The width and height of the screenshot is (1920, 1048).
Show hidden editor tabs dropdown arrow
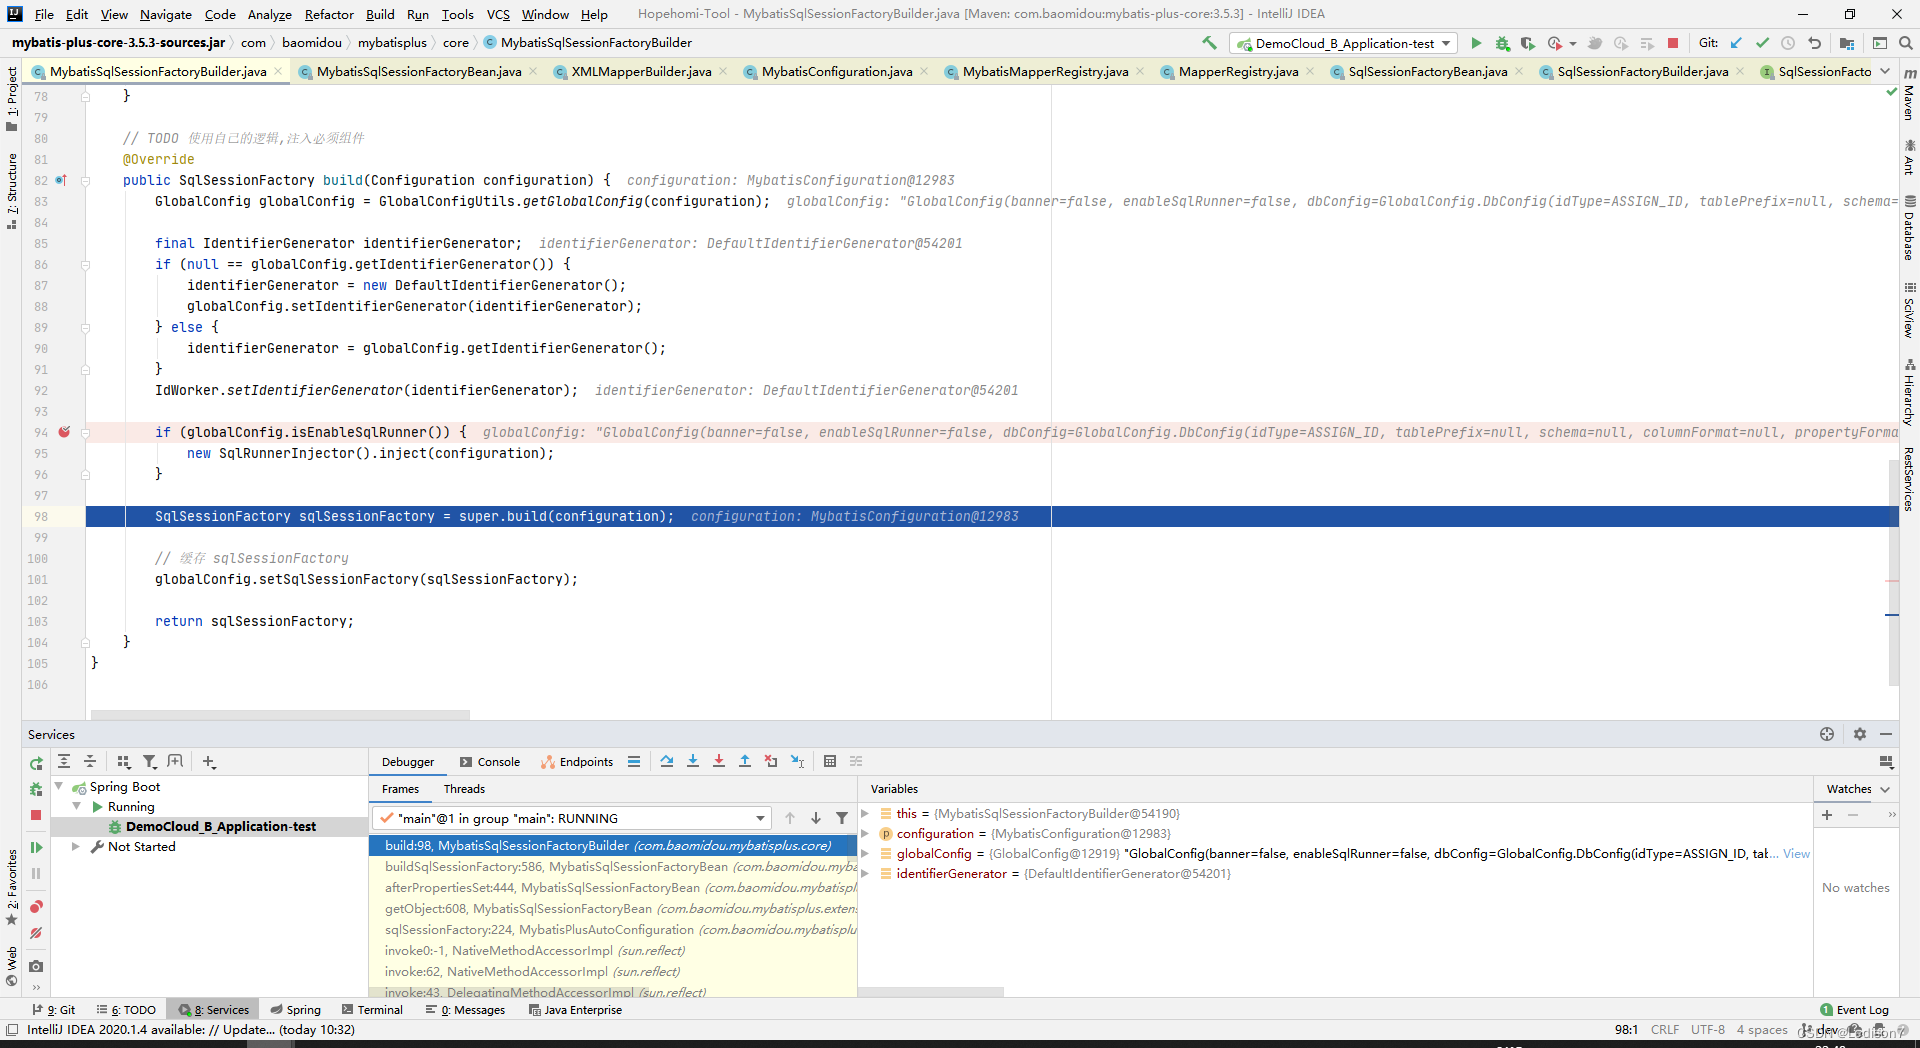point(1885,71)
